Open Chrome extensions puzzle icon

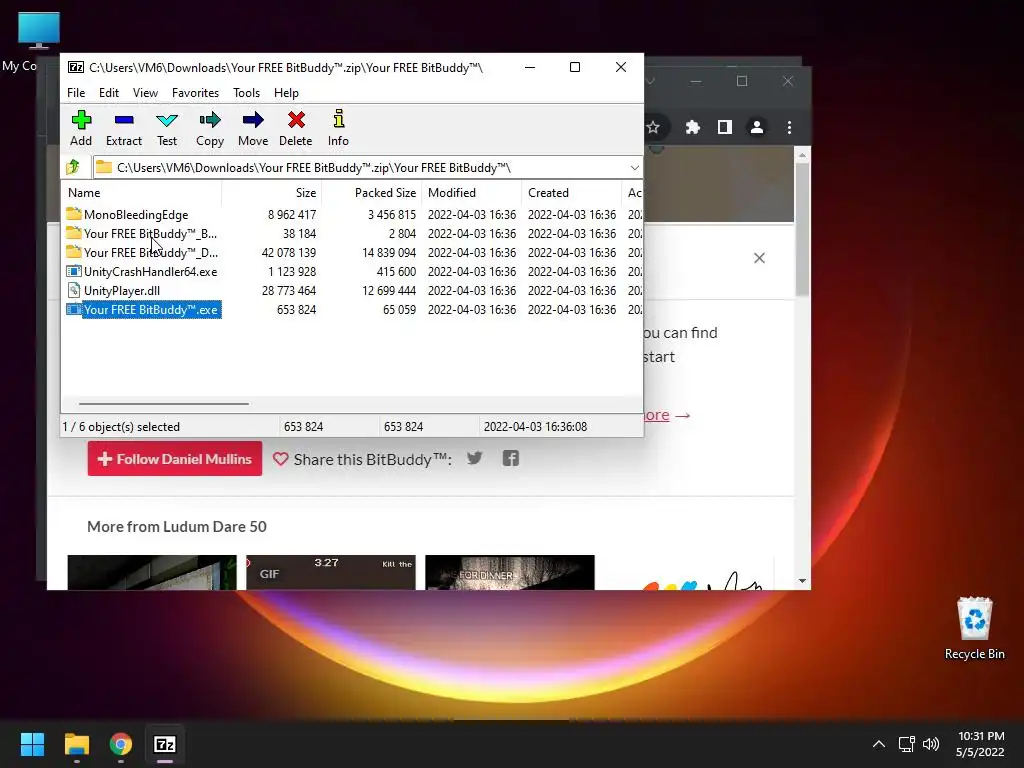[x=692, y=127]
